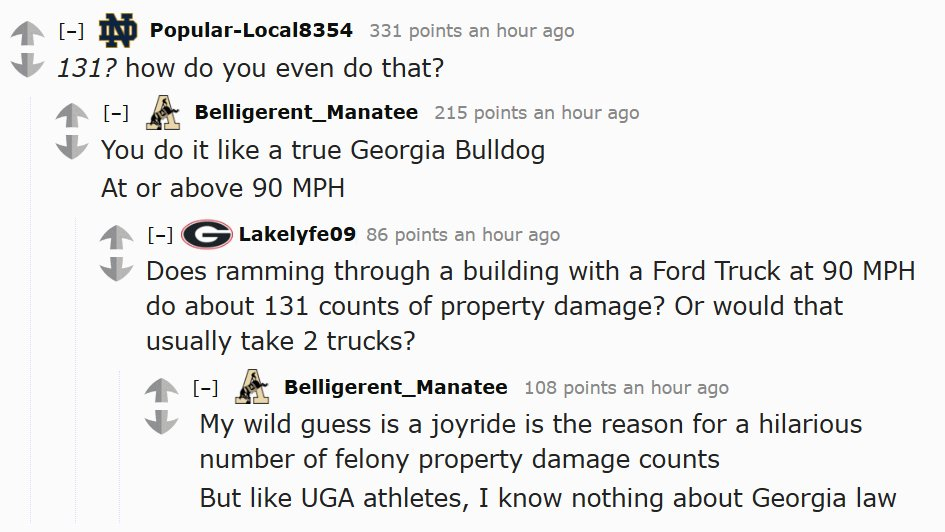Downvote Lakelyfe09's Ford Truck comment

(117, 268)
